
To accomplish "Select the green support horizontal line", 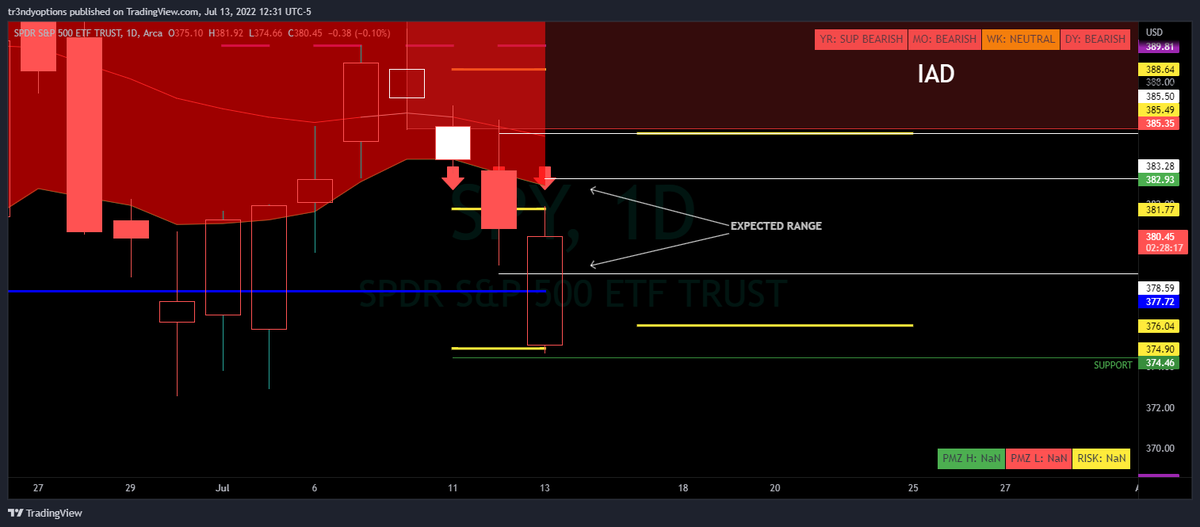I will coord(795,357).
